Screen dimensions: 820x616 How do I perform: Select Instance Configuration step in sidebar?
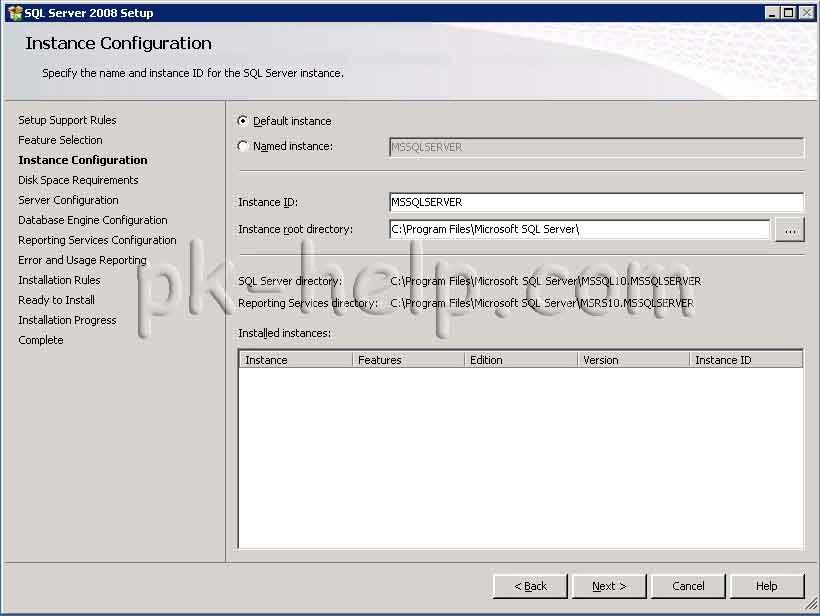[x=83, y=160]
